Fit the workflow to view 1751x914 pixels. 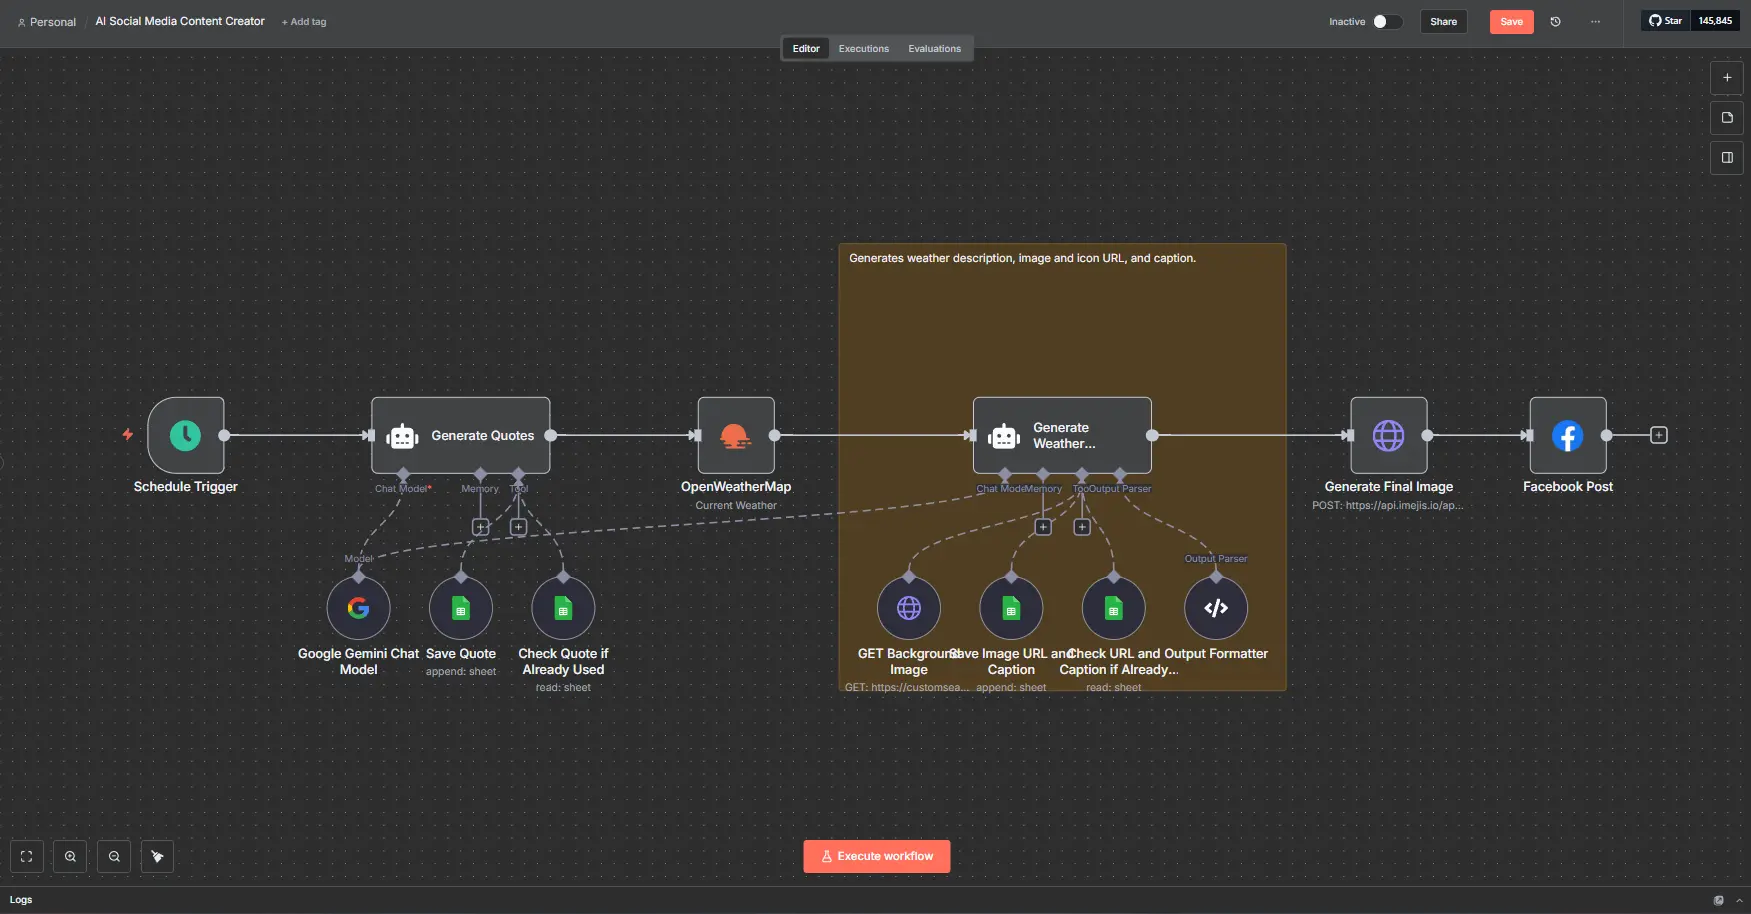click(27, 856)
